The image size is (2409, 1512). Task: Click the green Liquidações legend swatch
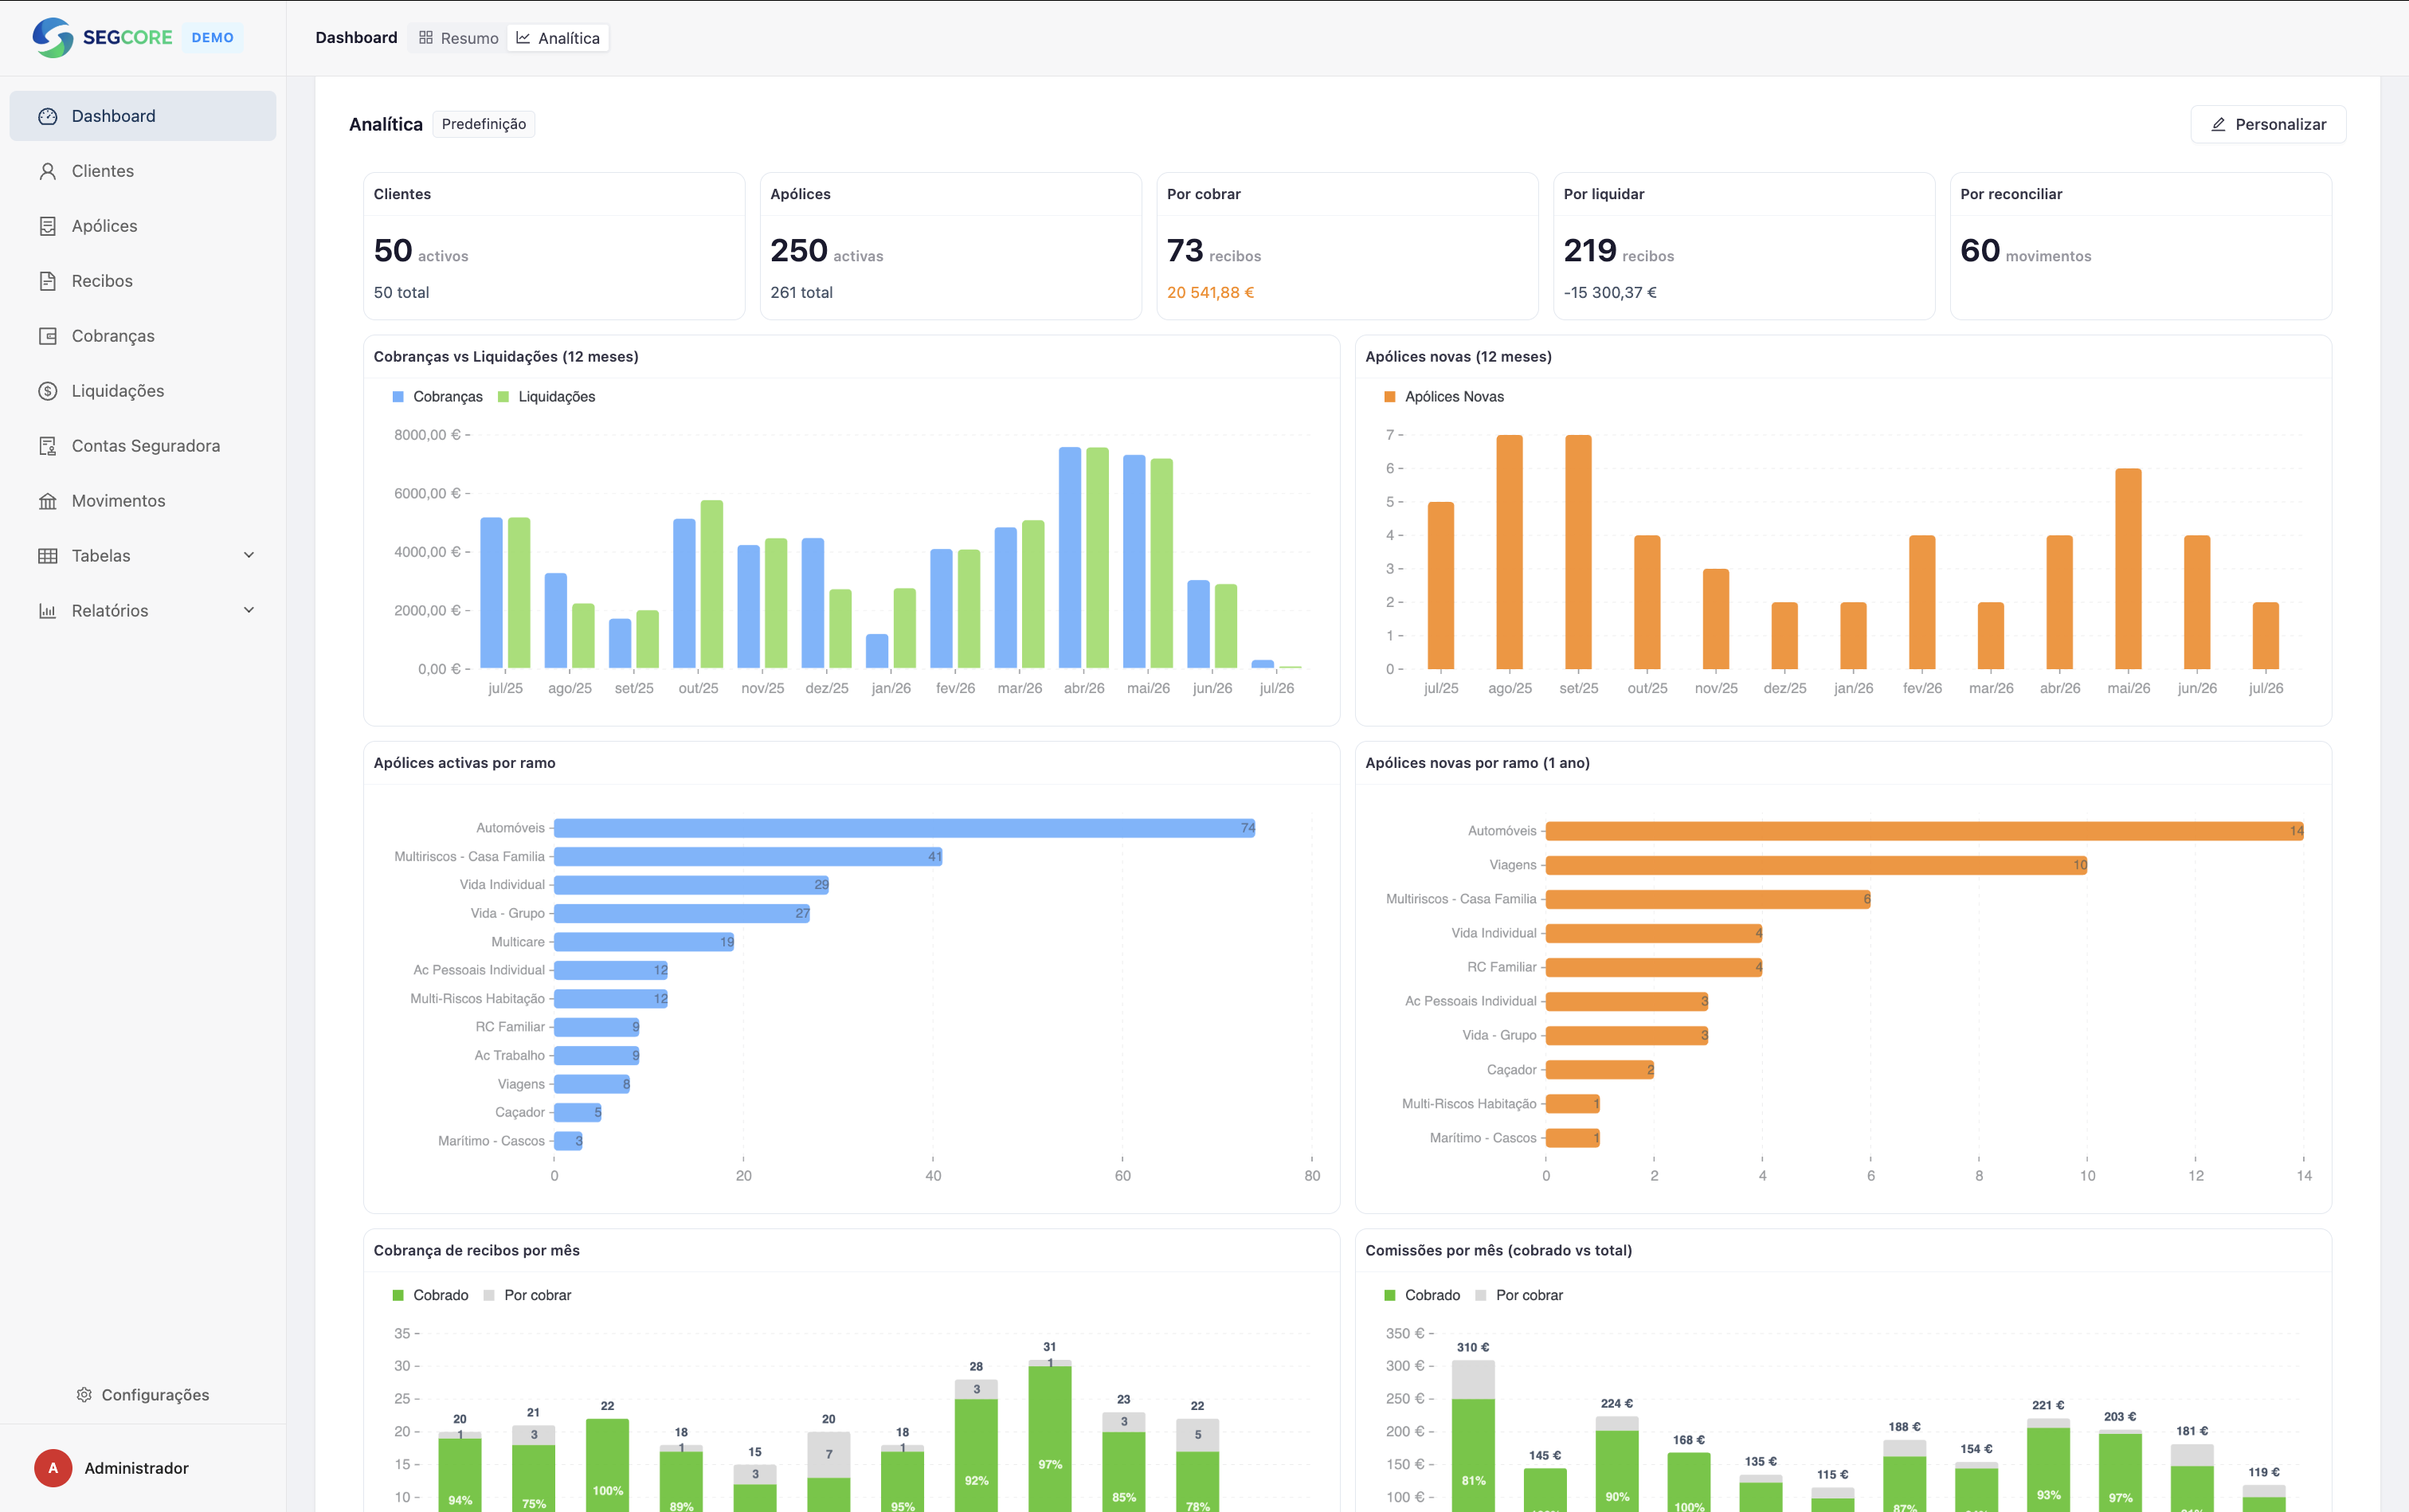[503, 397]
